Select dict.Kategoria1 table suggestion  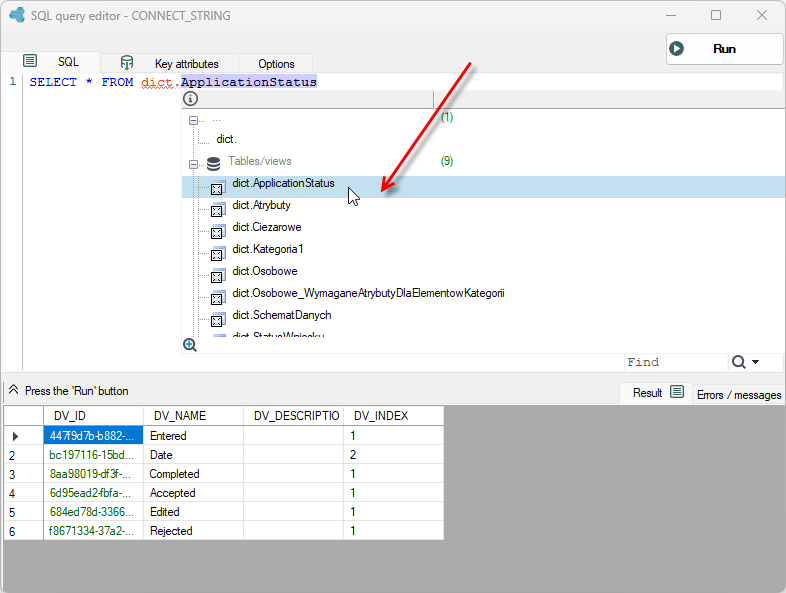pos(268,249)
